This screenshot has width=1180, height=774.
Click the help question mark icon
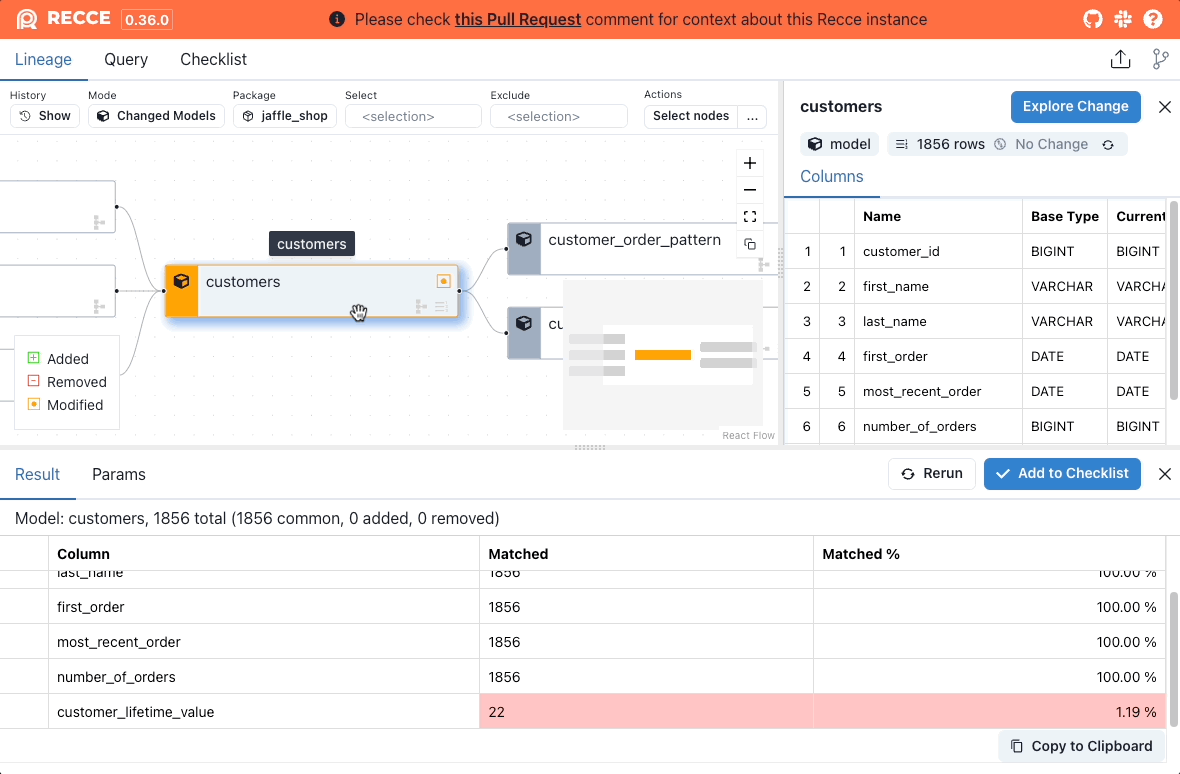click(1153, 19)
